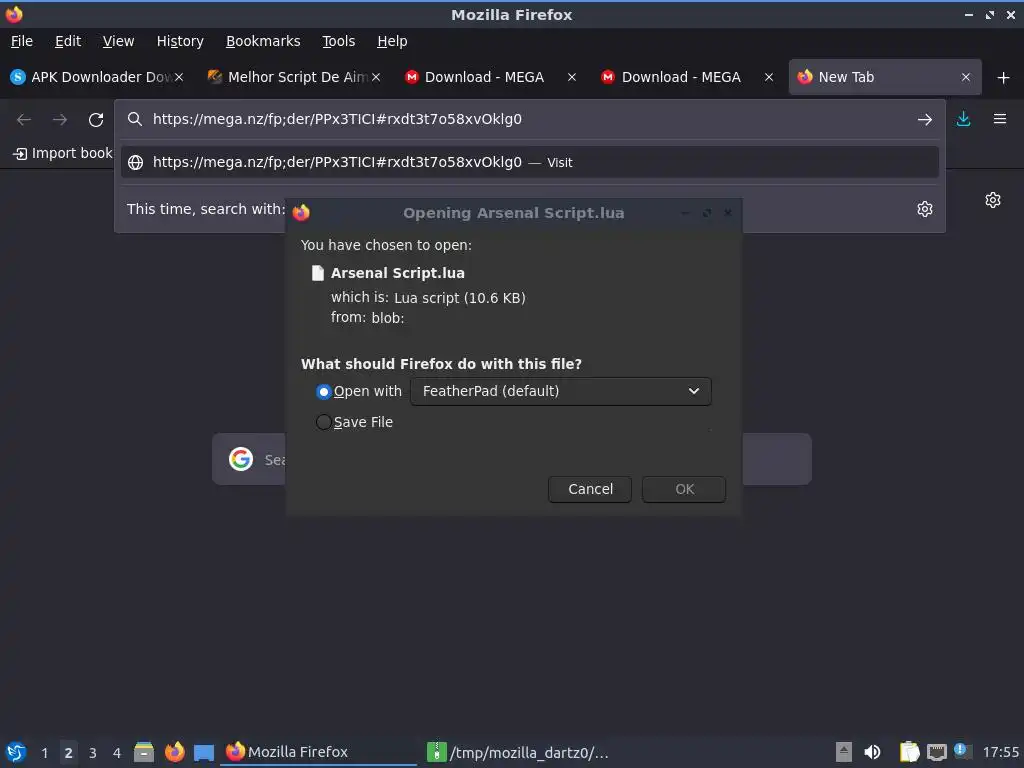Reload the page with refresh icon

coord(96,120)
